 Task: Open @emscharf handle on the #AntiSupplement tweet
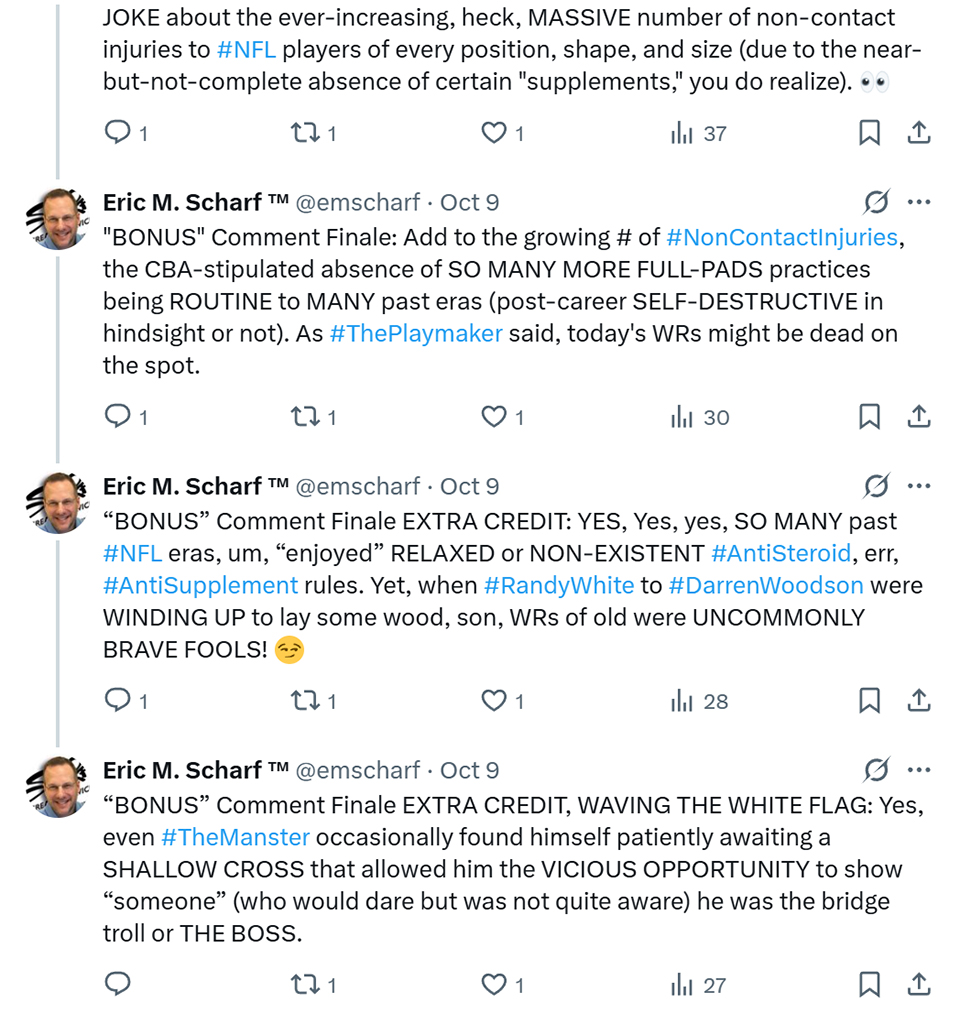tap(357, 487)
